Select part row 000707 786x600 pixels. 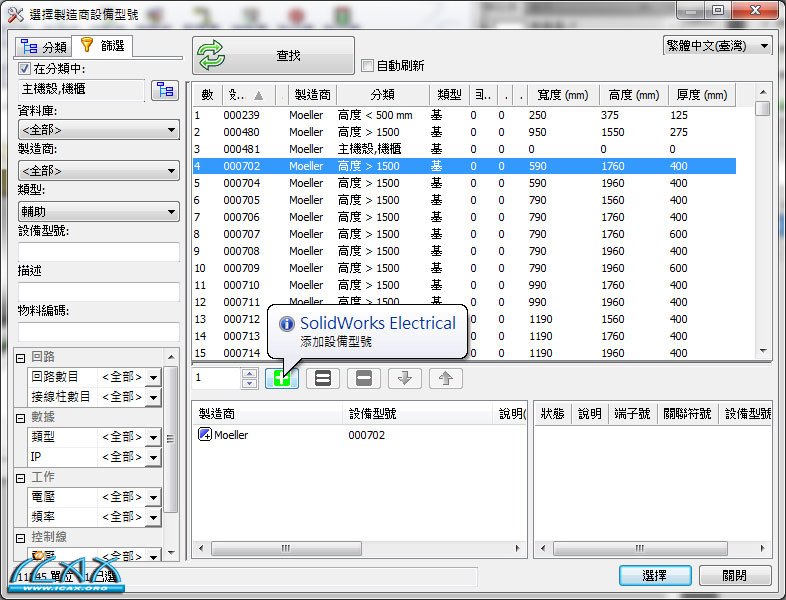pyautogui.click(x=464, y=234)
